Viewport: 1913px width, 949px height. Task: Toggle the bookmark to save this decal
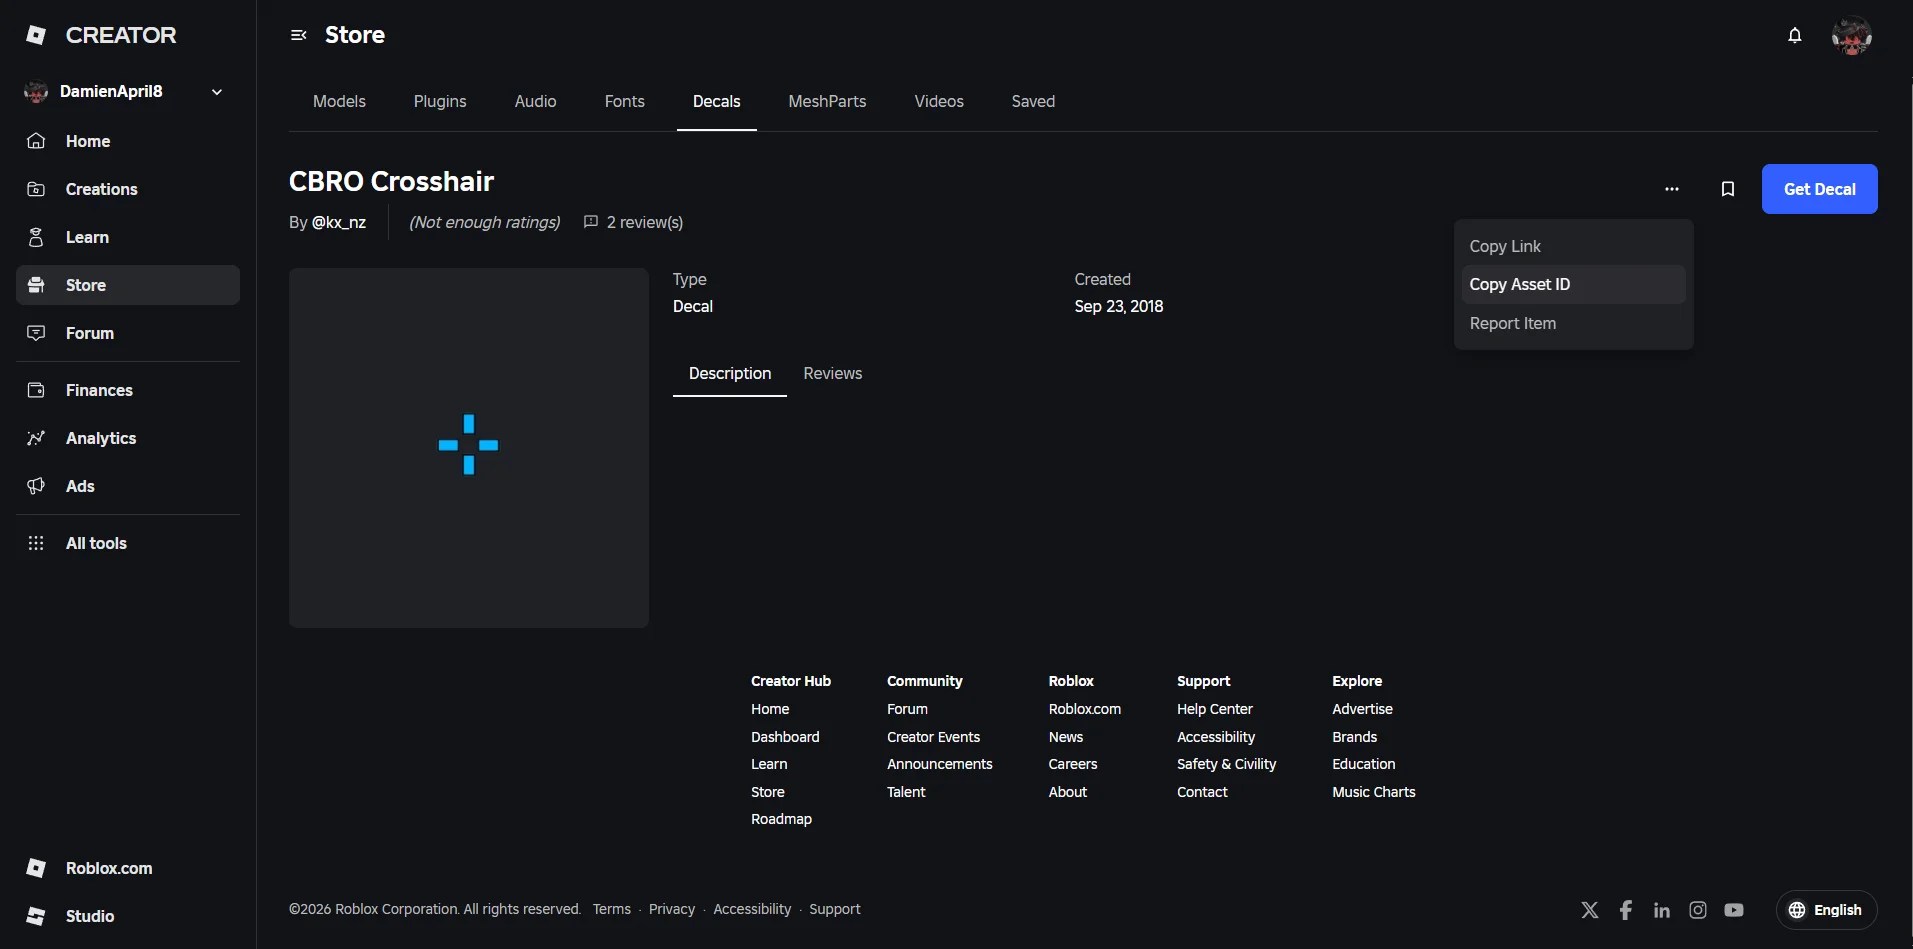pyautogui.click(x=1728, y=189)
